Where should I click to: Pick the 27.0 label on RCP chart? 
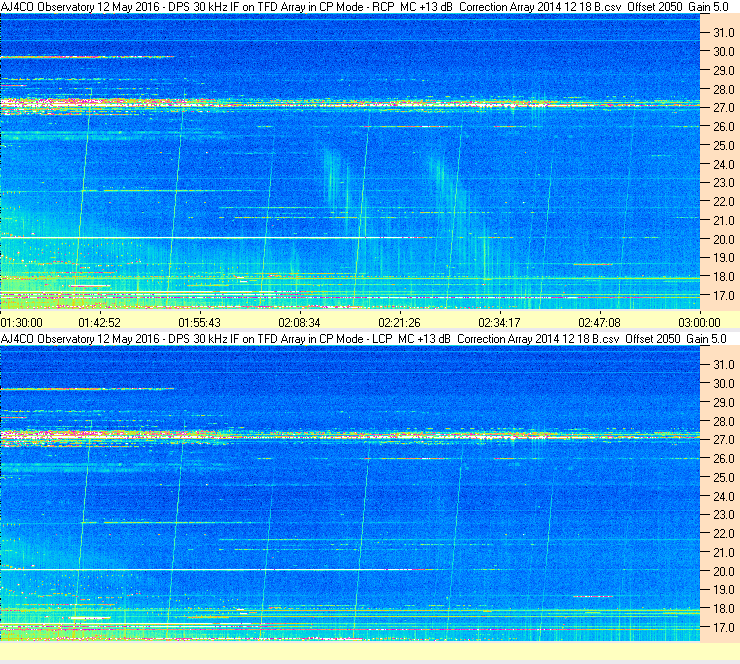tap(724, 108)
